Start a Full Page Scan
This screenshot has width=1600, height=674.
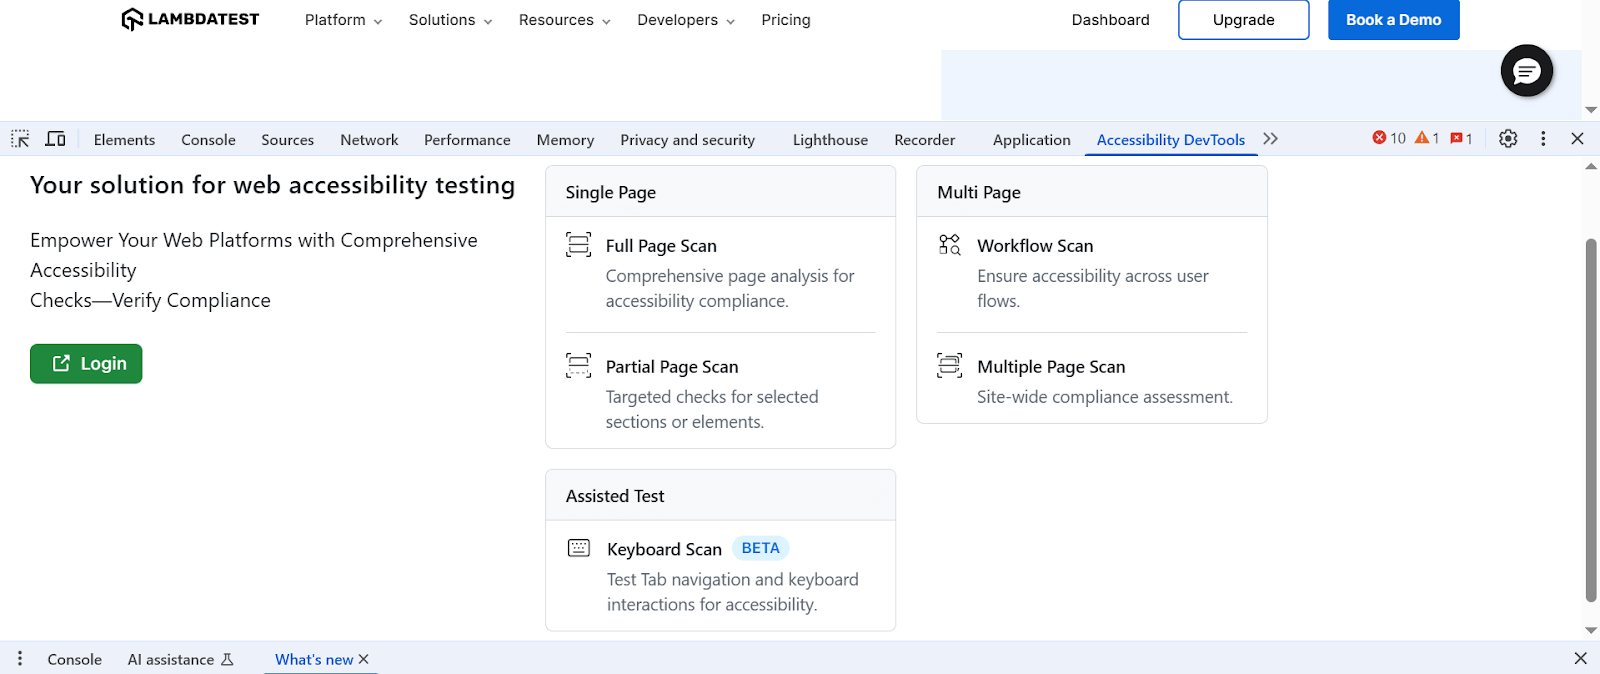point(661,246)
